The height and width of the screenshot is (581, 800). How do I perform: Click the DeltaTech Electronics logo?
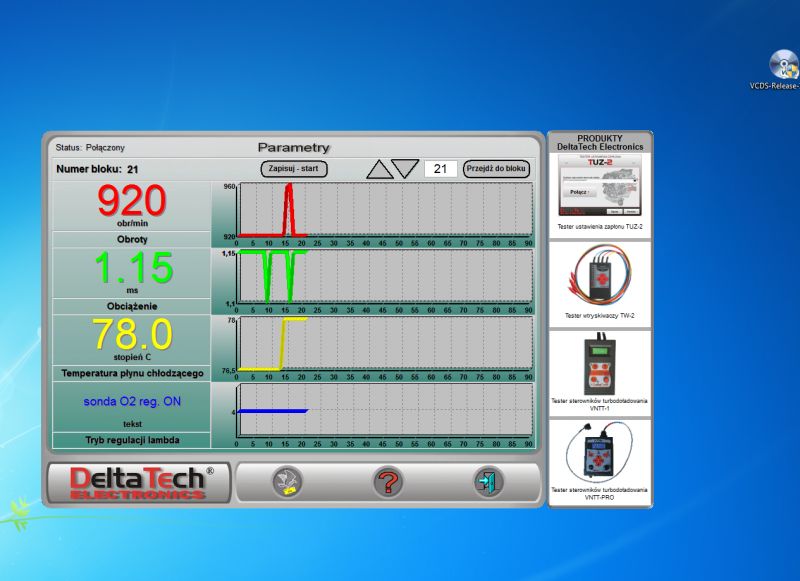139,483
